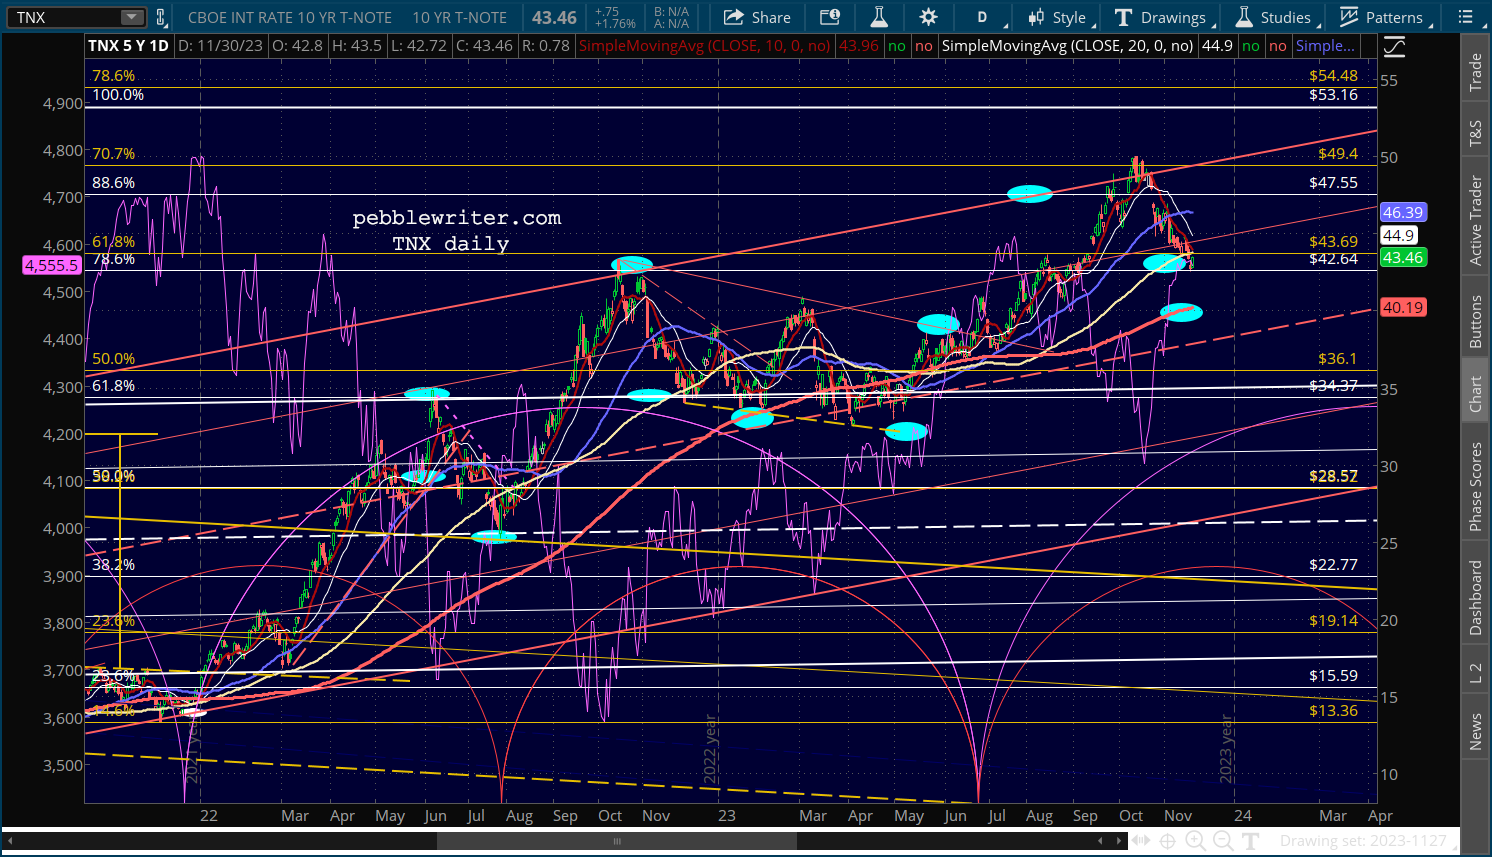The image size is (1492, 857).
Task: Click the truncated purple Simple... study label
Action: pos(1325,46)
